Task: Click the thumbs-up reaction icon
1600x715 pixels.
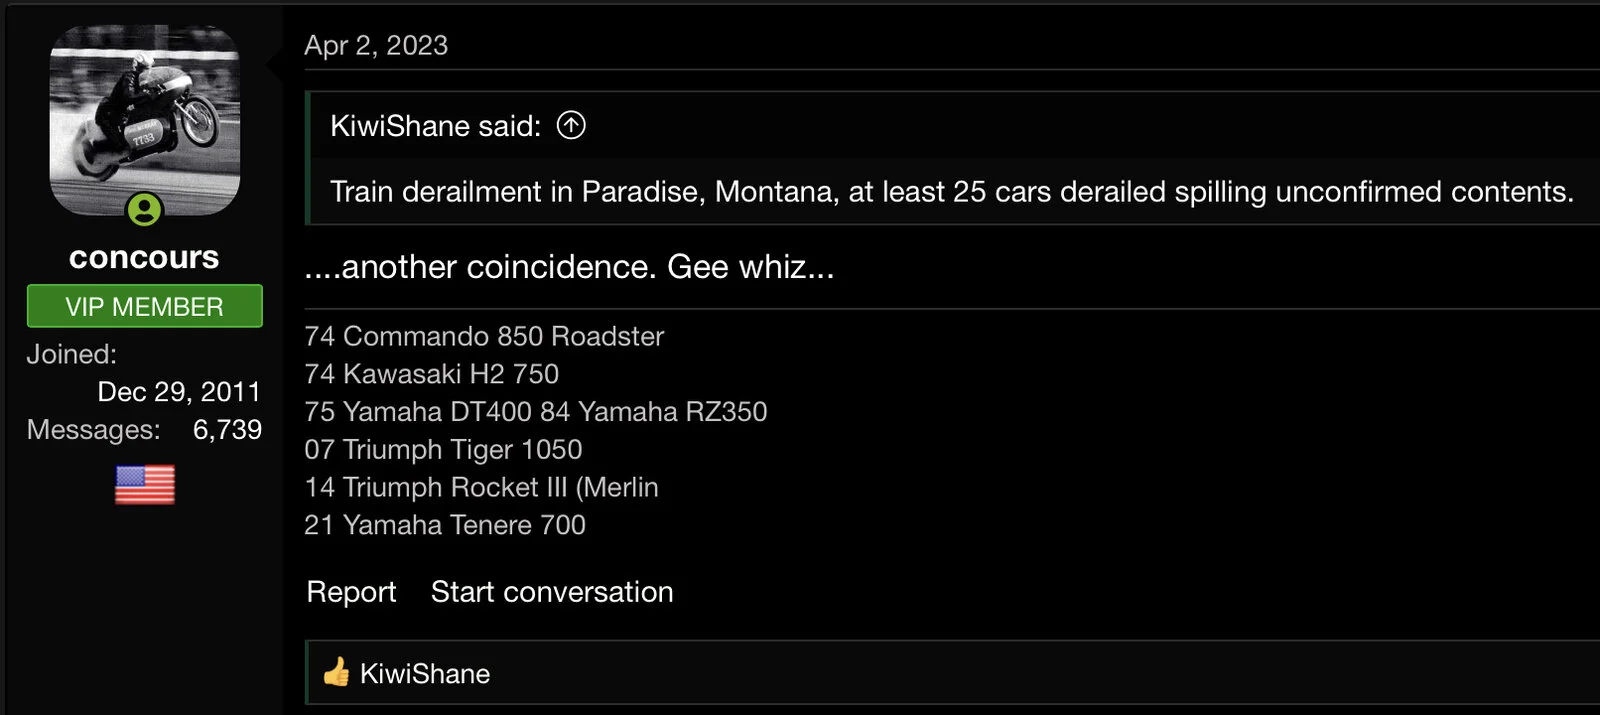Action: pos(336,673)
